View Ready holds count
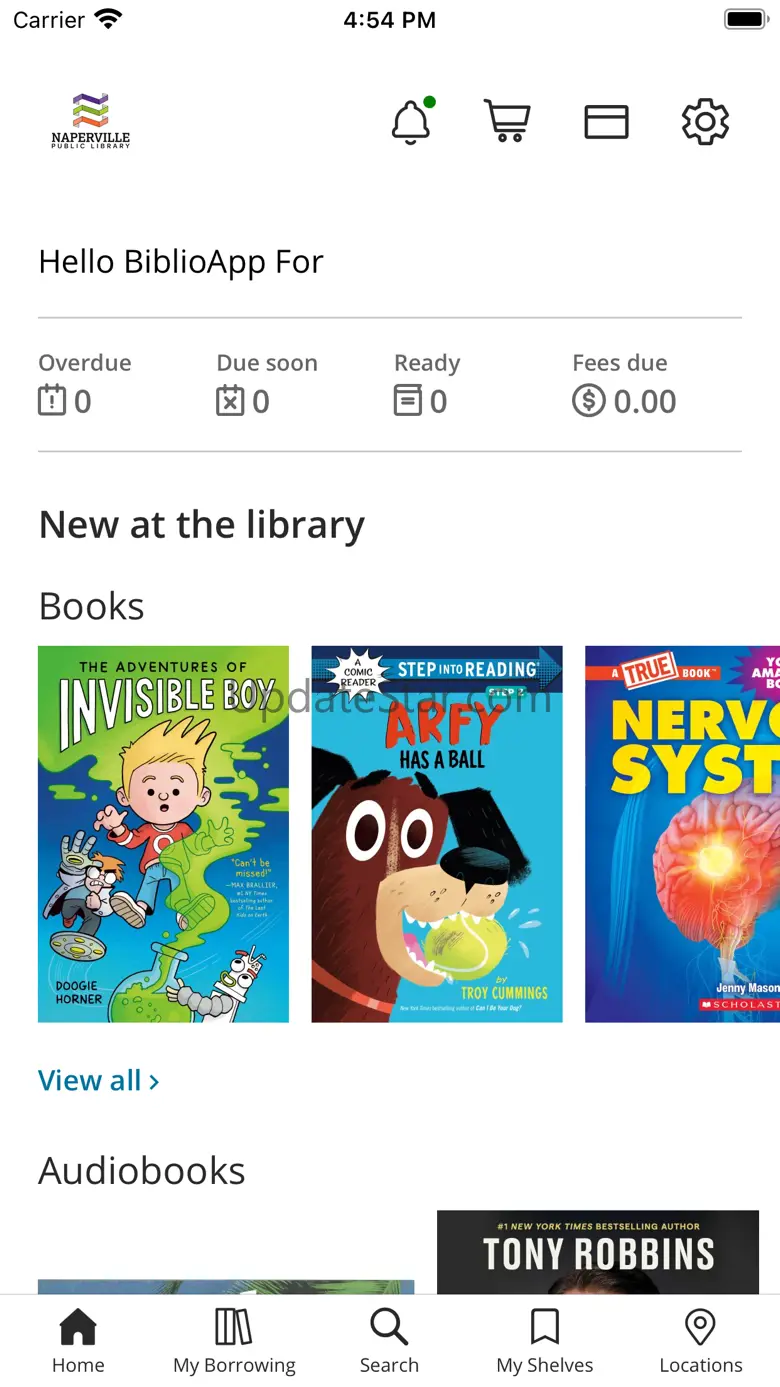 coord(427,384)
